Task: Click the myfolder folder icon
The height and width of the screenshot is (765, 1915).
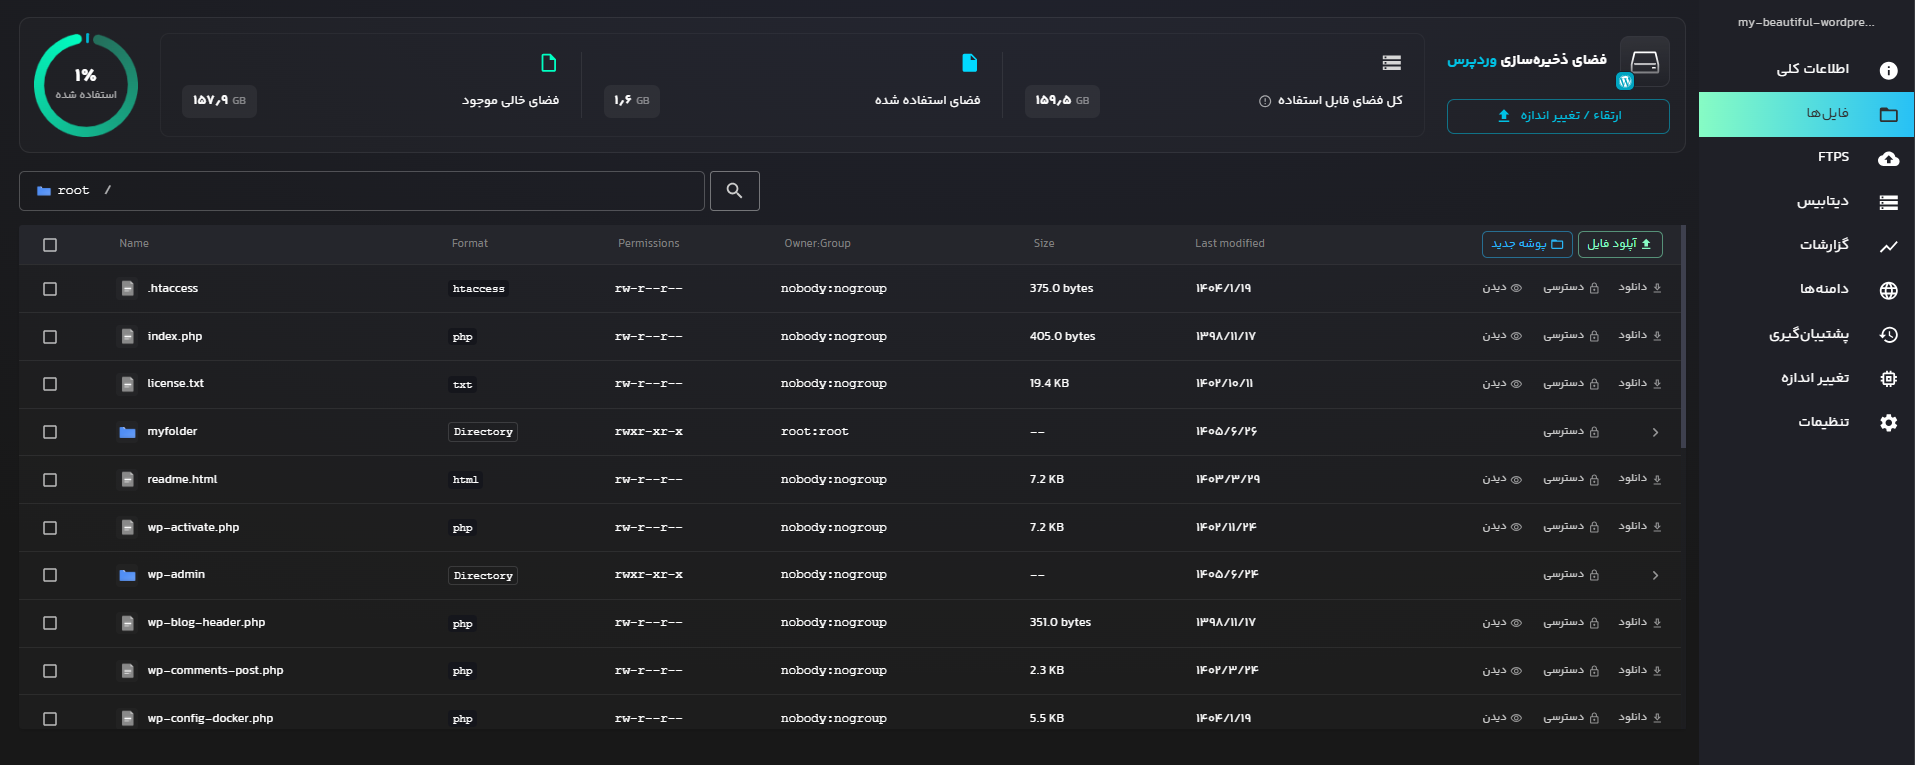Action: coord(127,432)
